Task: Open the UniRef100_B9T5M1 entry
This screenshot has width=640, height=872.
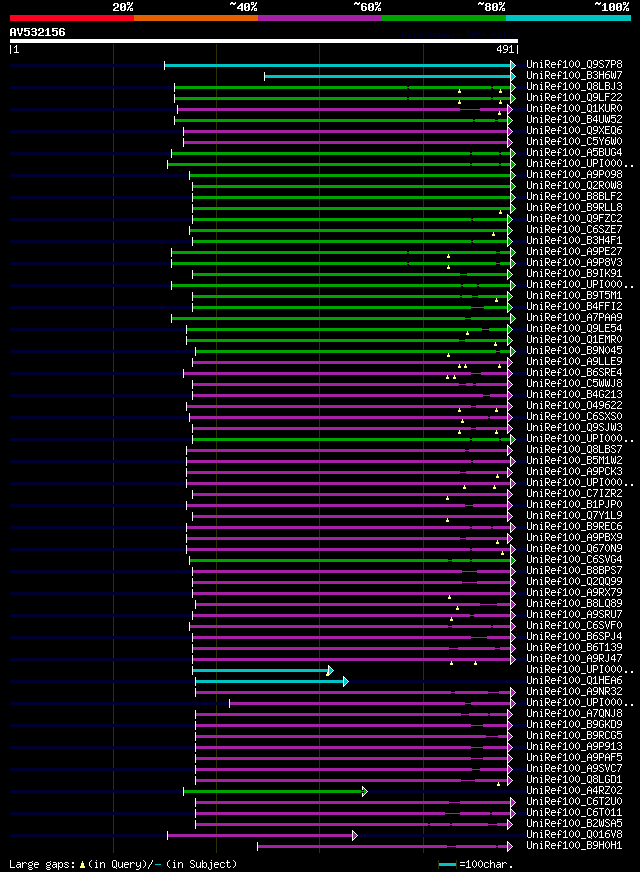Action: click(x=574, y=295)
